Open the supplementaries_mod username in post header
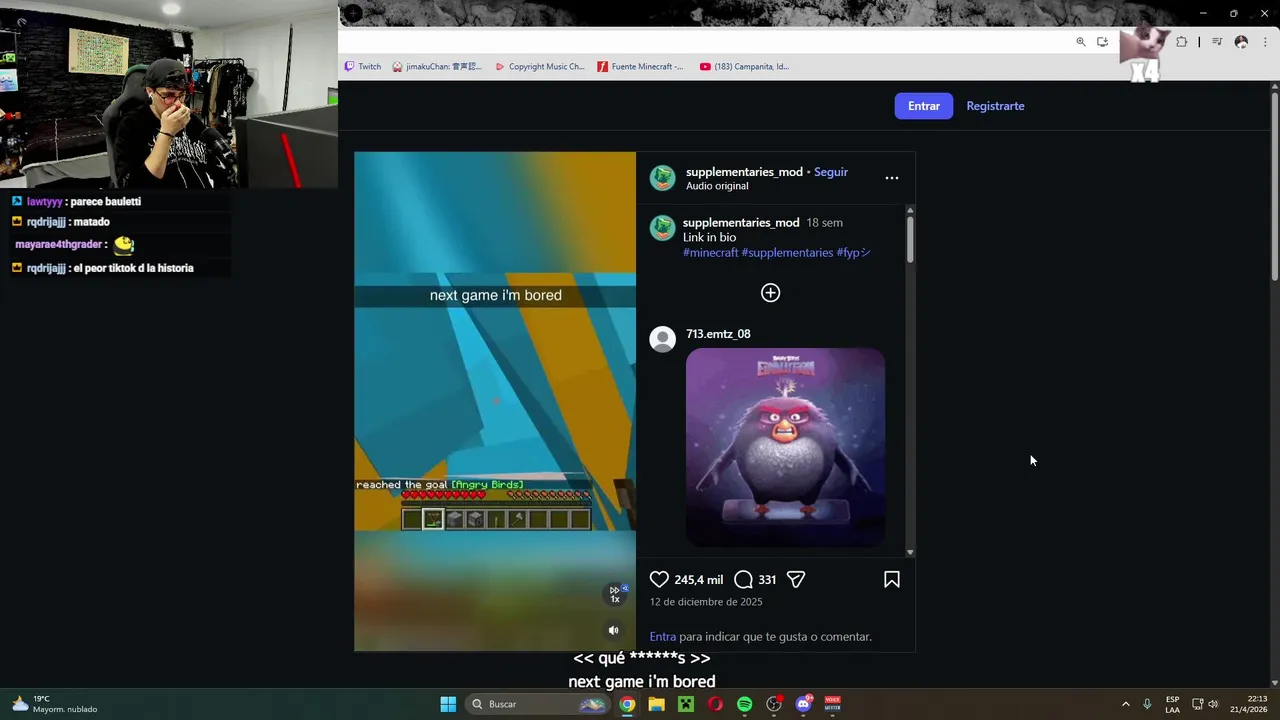Image resolution: width=1280 pixels, height=720 pixels. [744, 172]
